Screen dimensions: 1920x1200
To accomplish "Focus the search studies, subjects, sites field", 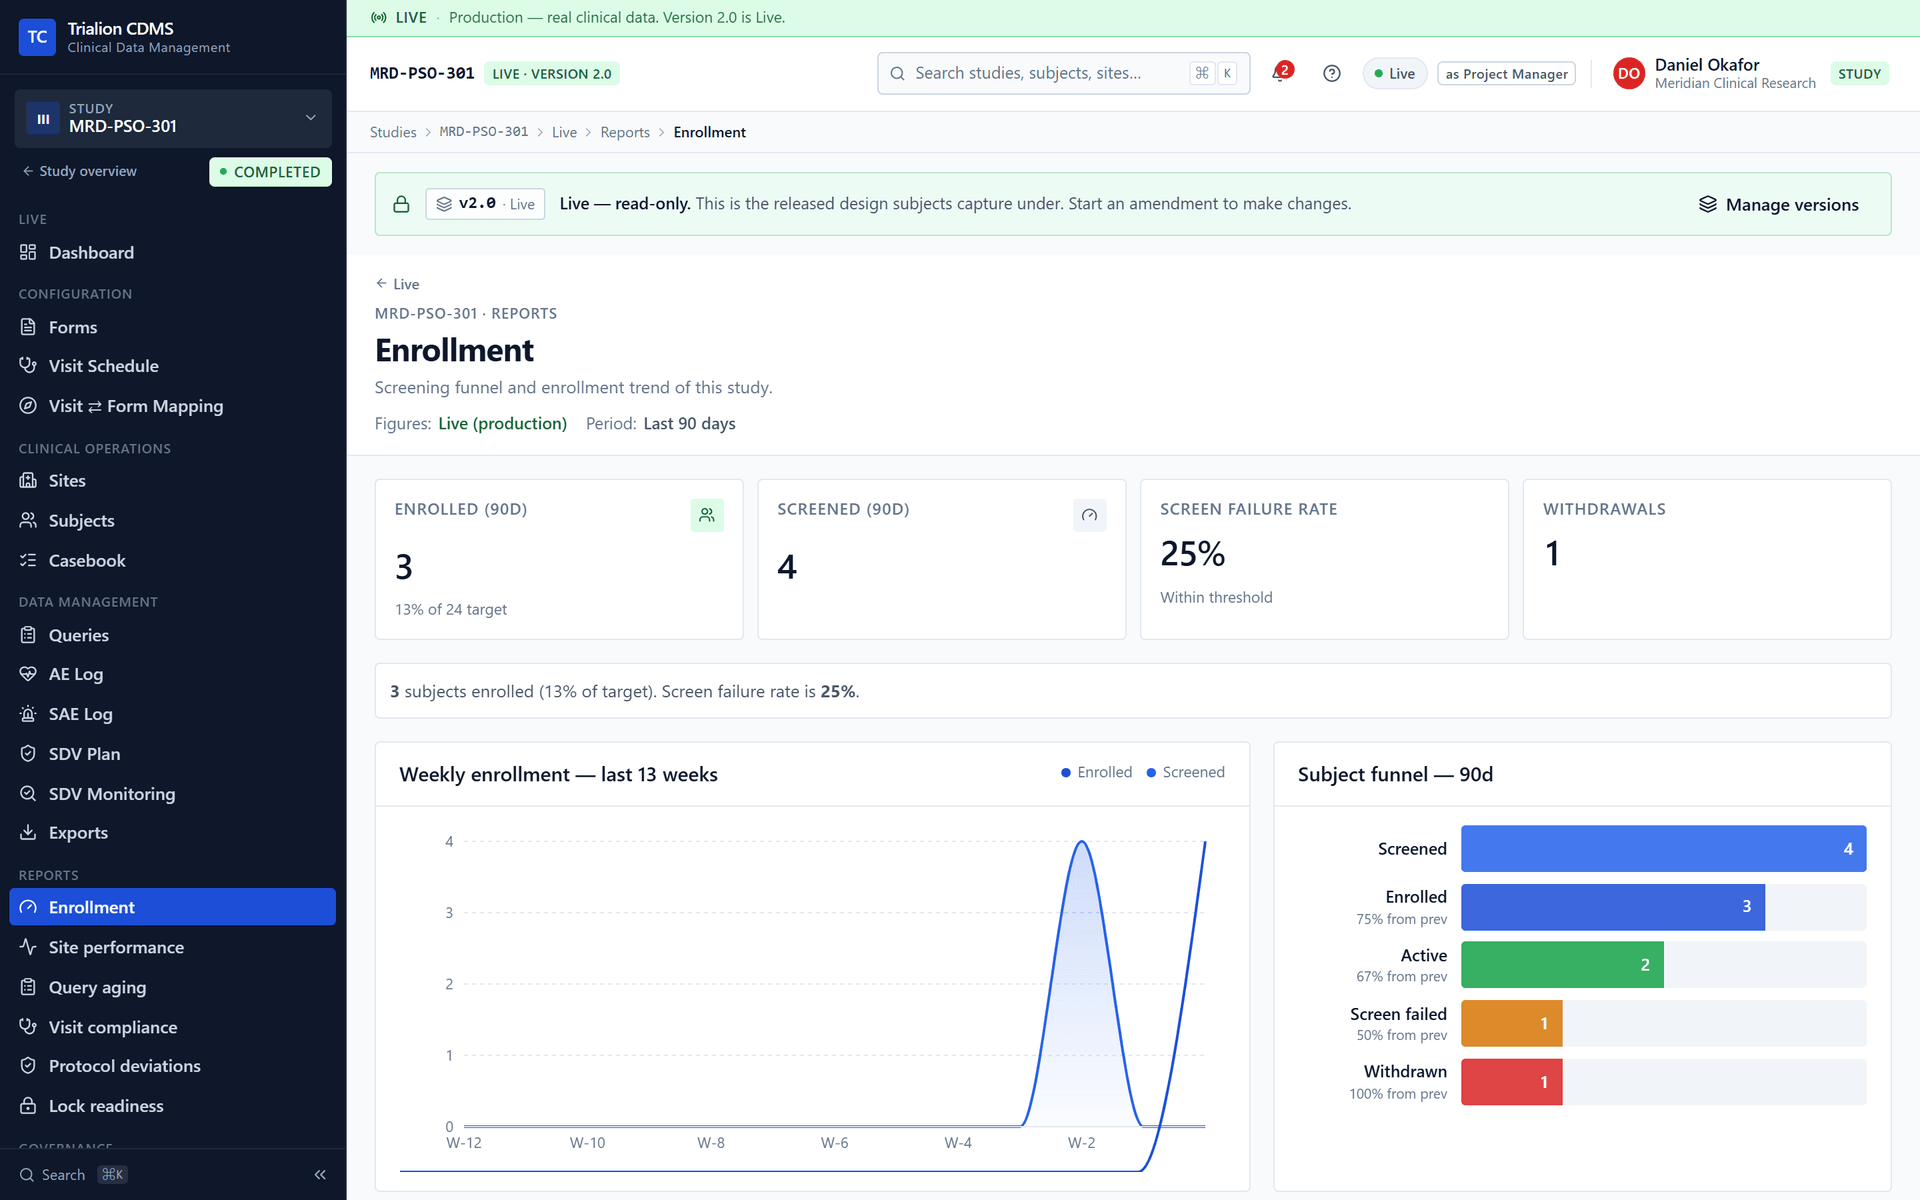I will [x=1063, y=73].
